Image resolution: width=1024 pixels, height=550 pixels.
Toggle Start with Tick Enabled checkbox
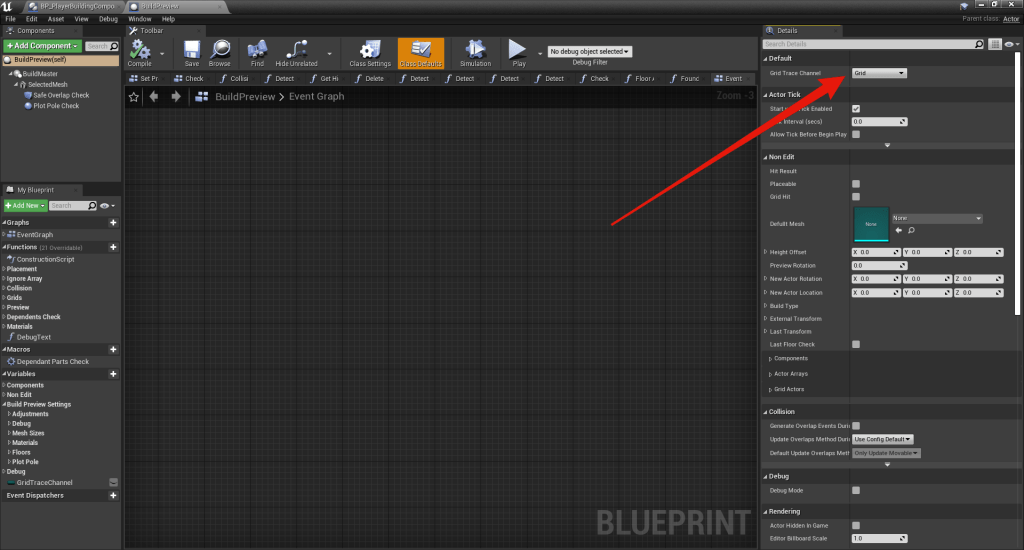coord(856,109)
